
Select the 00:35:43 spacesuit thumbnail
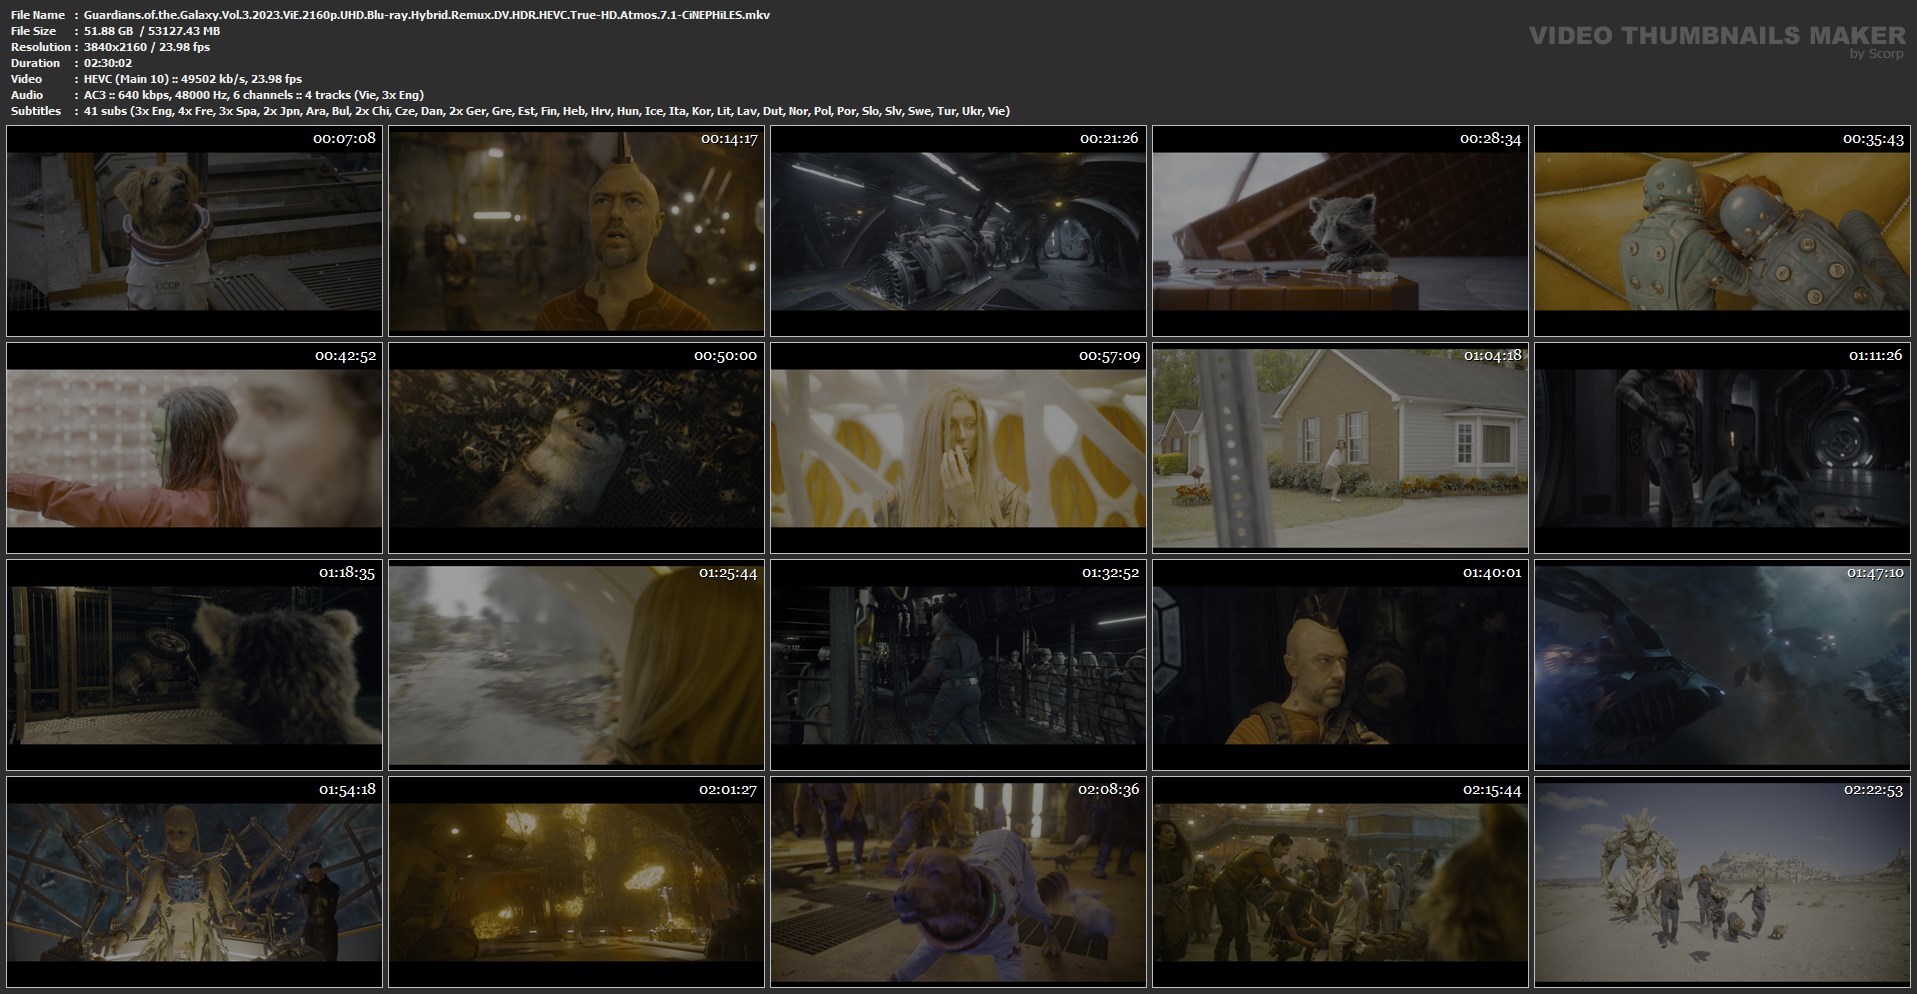1722,231
